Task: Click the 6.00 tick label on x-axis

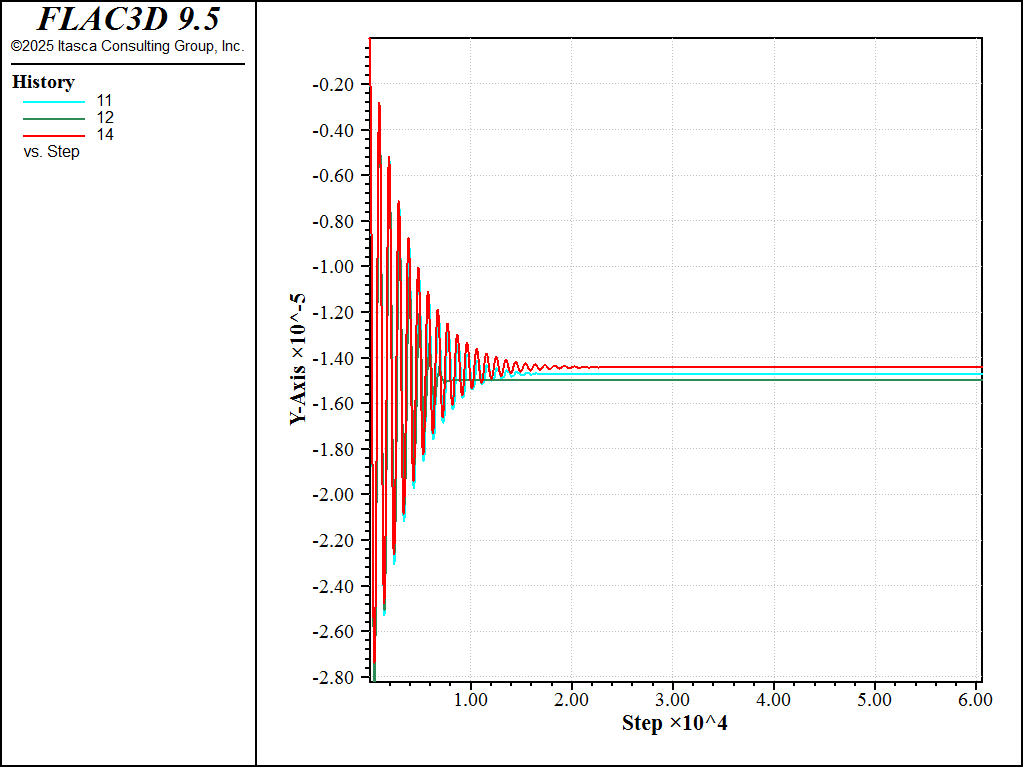Action: coord(976,700)
